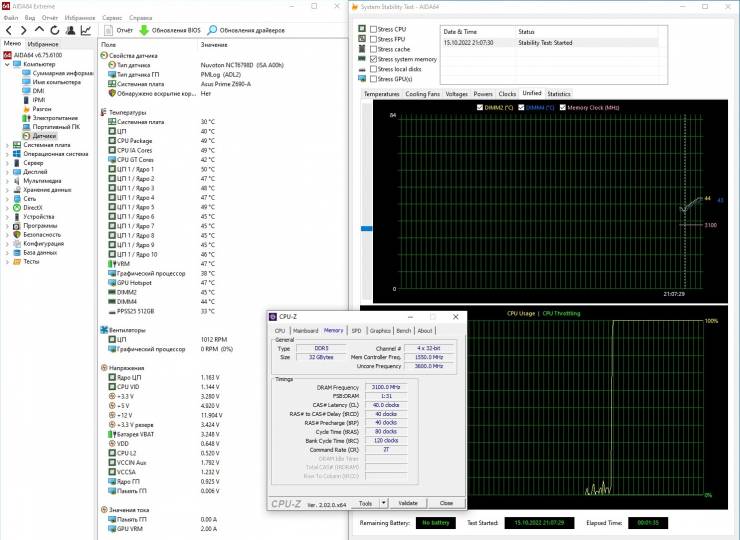The image size is (740, 540).
Task: Click the DRAM Frequency 3100.0 MHz field
Action: 386,387
